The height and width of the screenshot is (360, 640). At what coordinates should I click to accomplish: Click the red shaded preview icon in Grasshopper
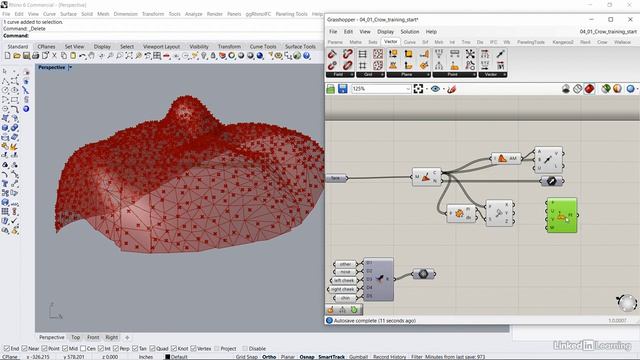pyautogui.click(x=589, y=89)
